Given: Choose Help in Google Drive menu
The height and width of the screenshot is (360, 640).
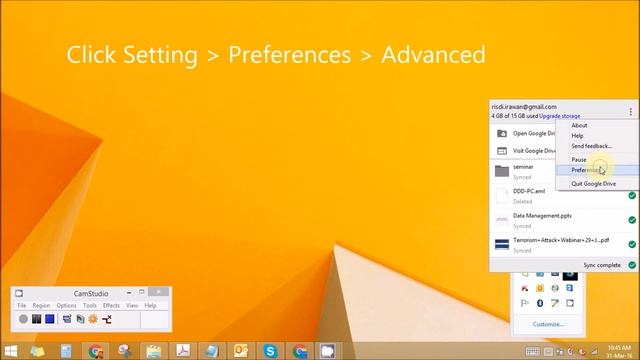Looking at the screenshot, I should [598, 136].
